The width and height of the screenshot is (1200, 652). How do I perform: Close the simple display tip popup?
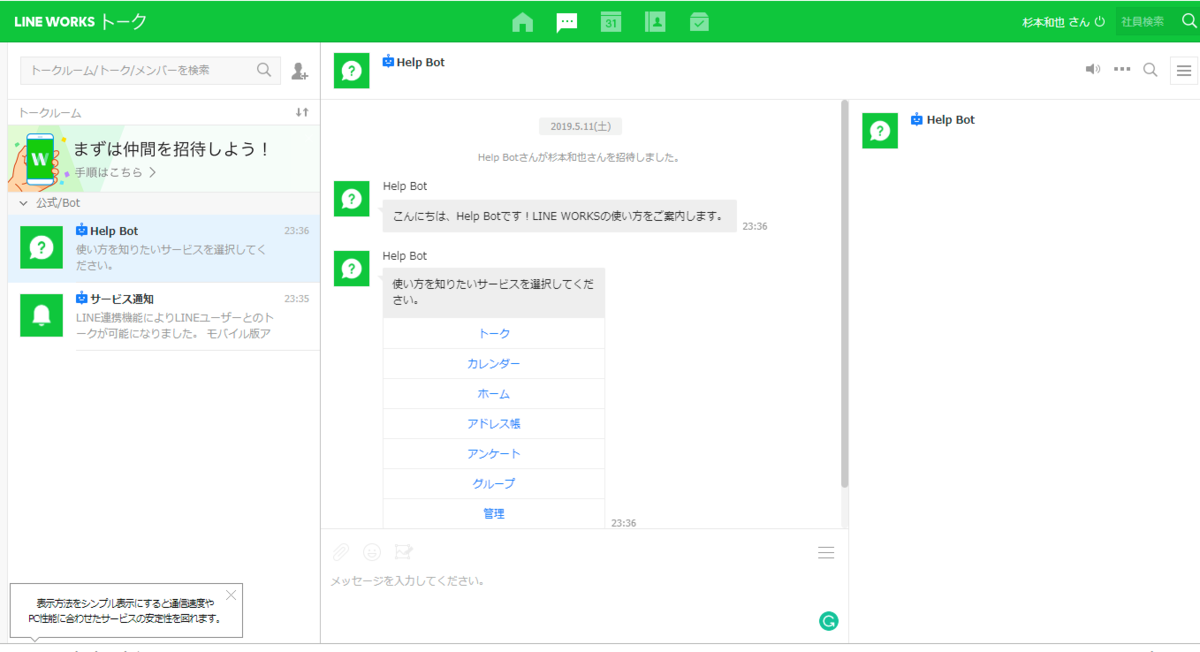231,595
